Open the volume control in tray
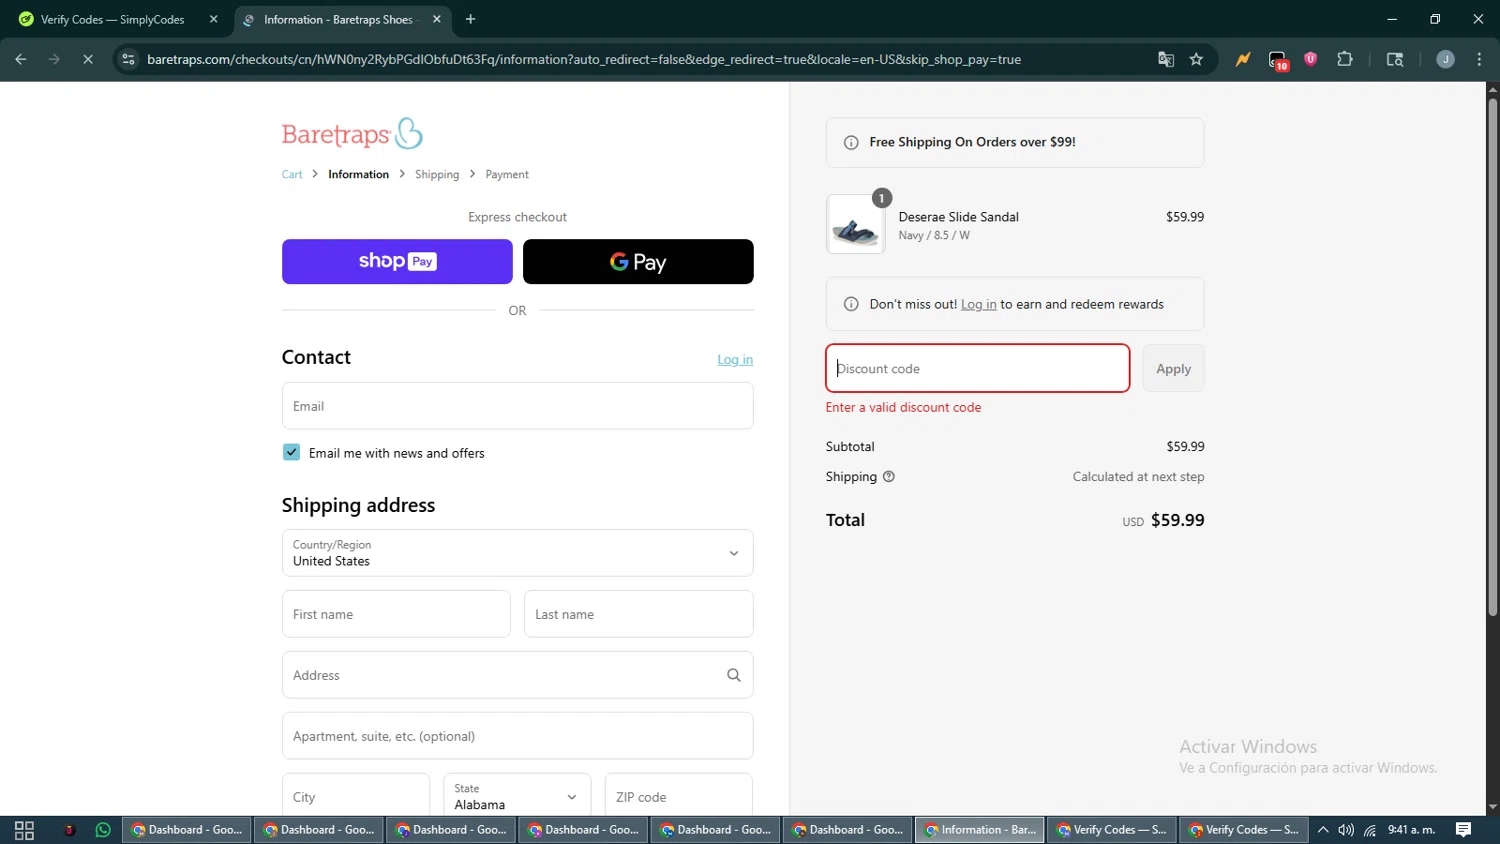Screen dimensions: 1500x844 coord(1346,830)
